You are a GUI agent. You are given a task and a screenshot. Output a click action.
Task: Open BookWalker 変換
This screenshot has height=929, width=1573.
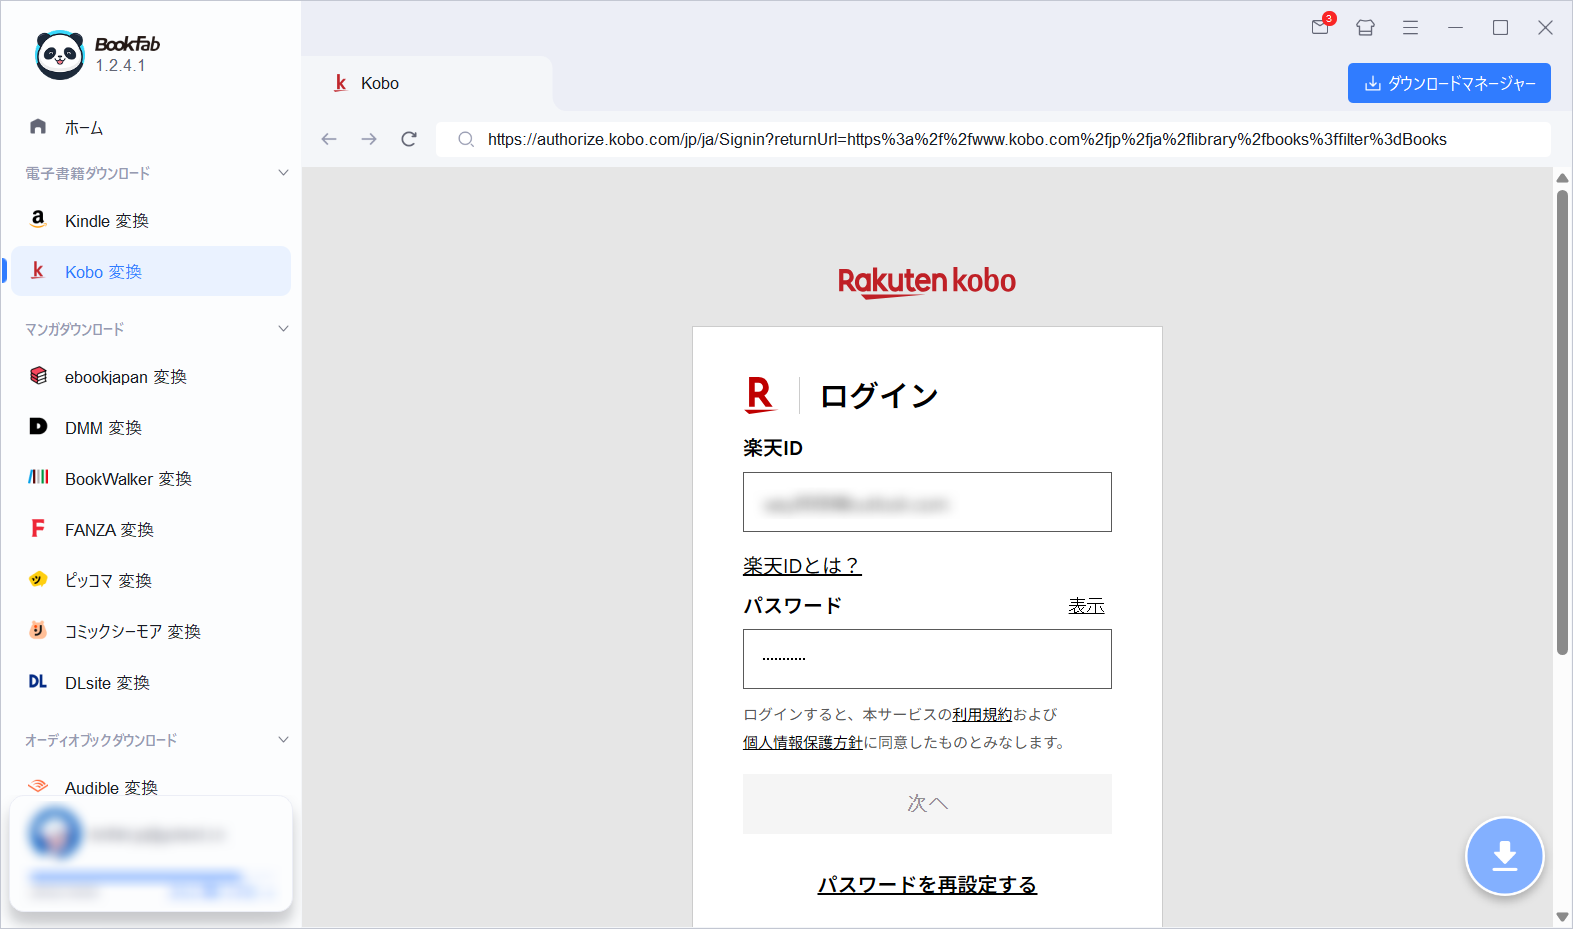click(150, 479)
